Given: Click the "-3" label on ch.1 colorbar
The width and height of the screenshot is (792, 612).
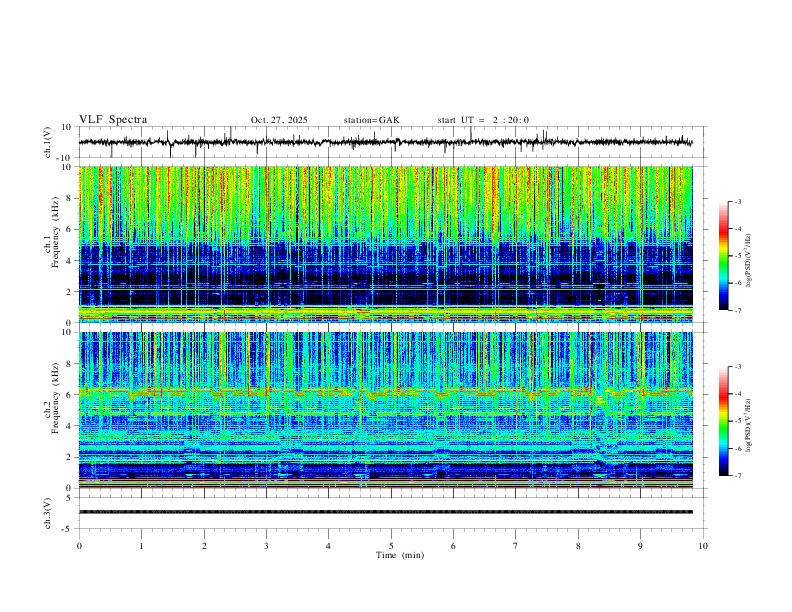Looking at the screenshot, I should (738, 201).
